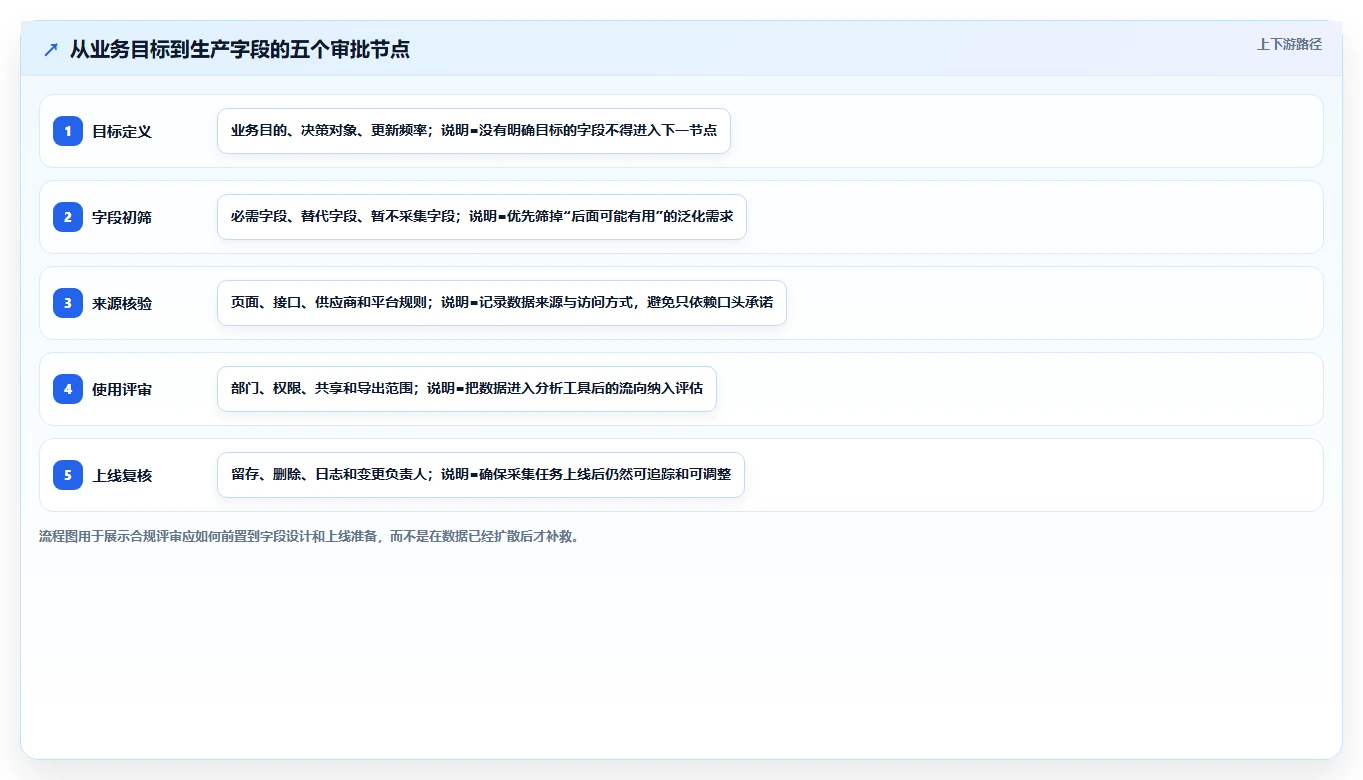Select the step 3 number badge
The width and height of the screenshot is (1363, 780).
pos(68,303)
